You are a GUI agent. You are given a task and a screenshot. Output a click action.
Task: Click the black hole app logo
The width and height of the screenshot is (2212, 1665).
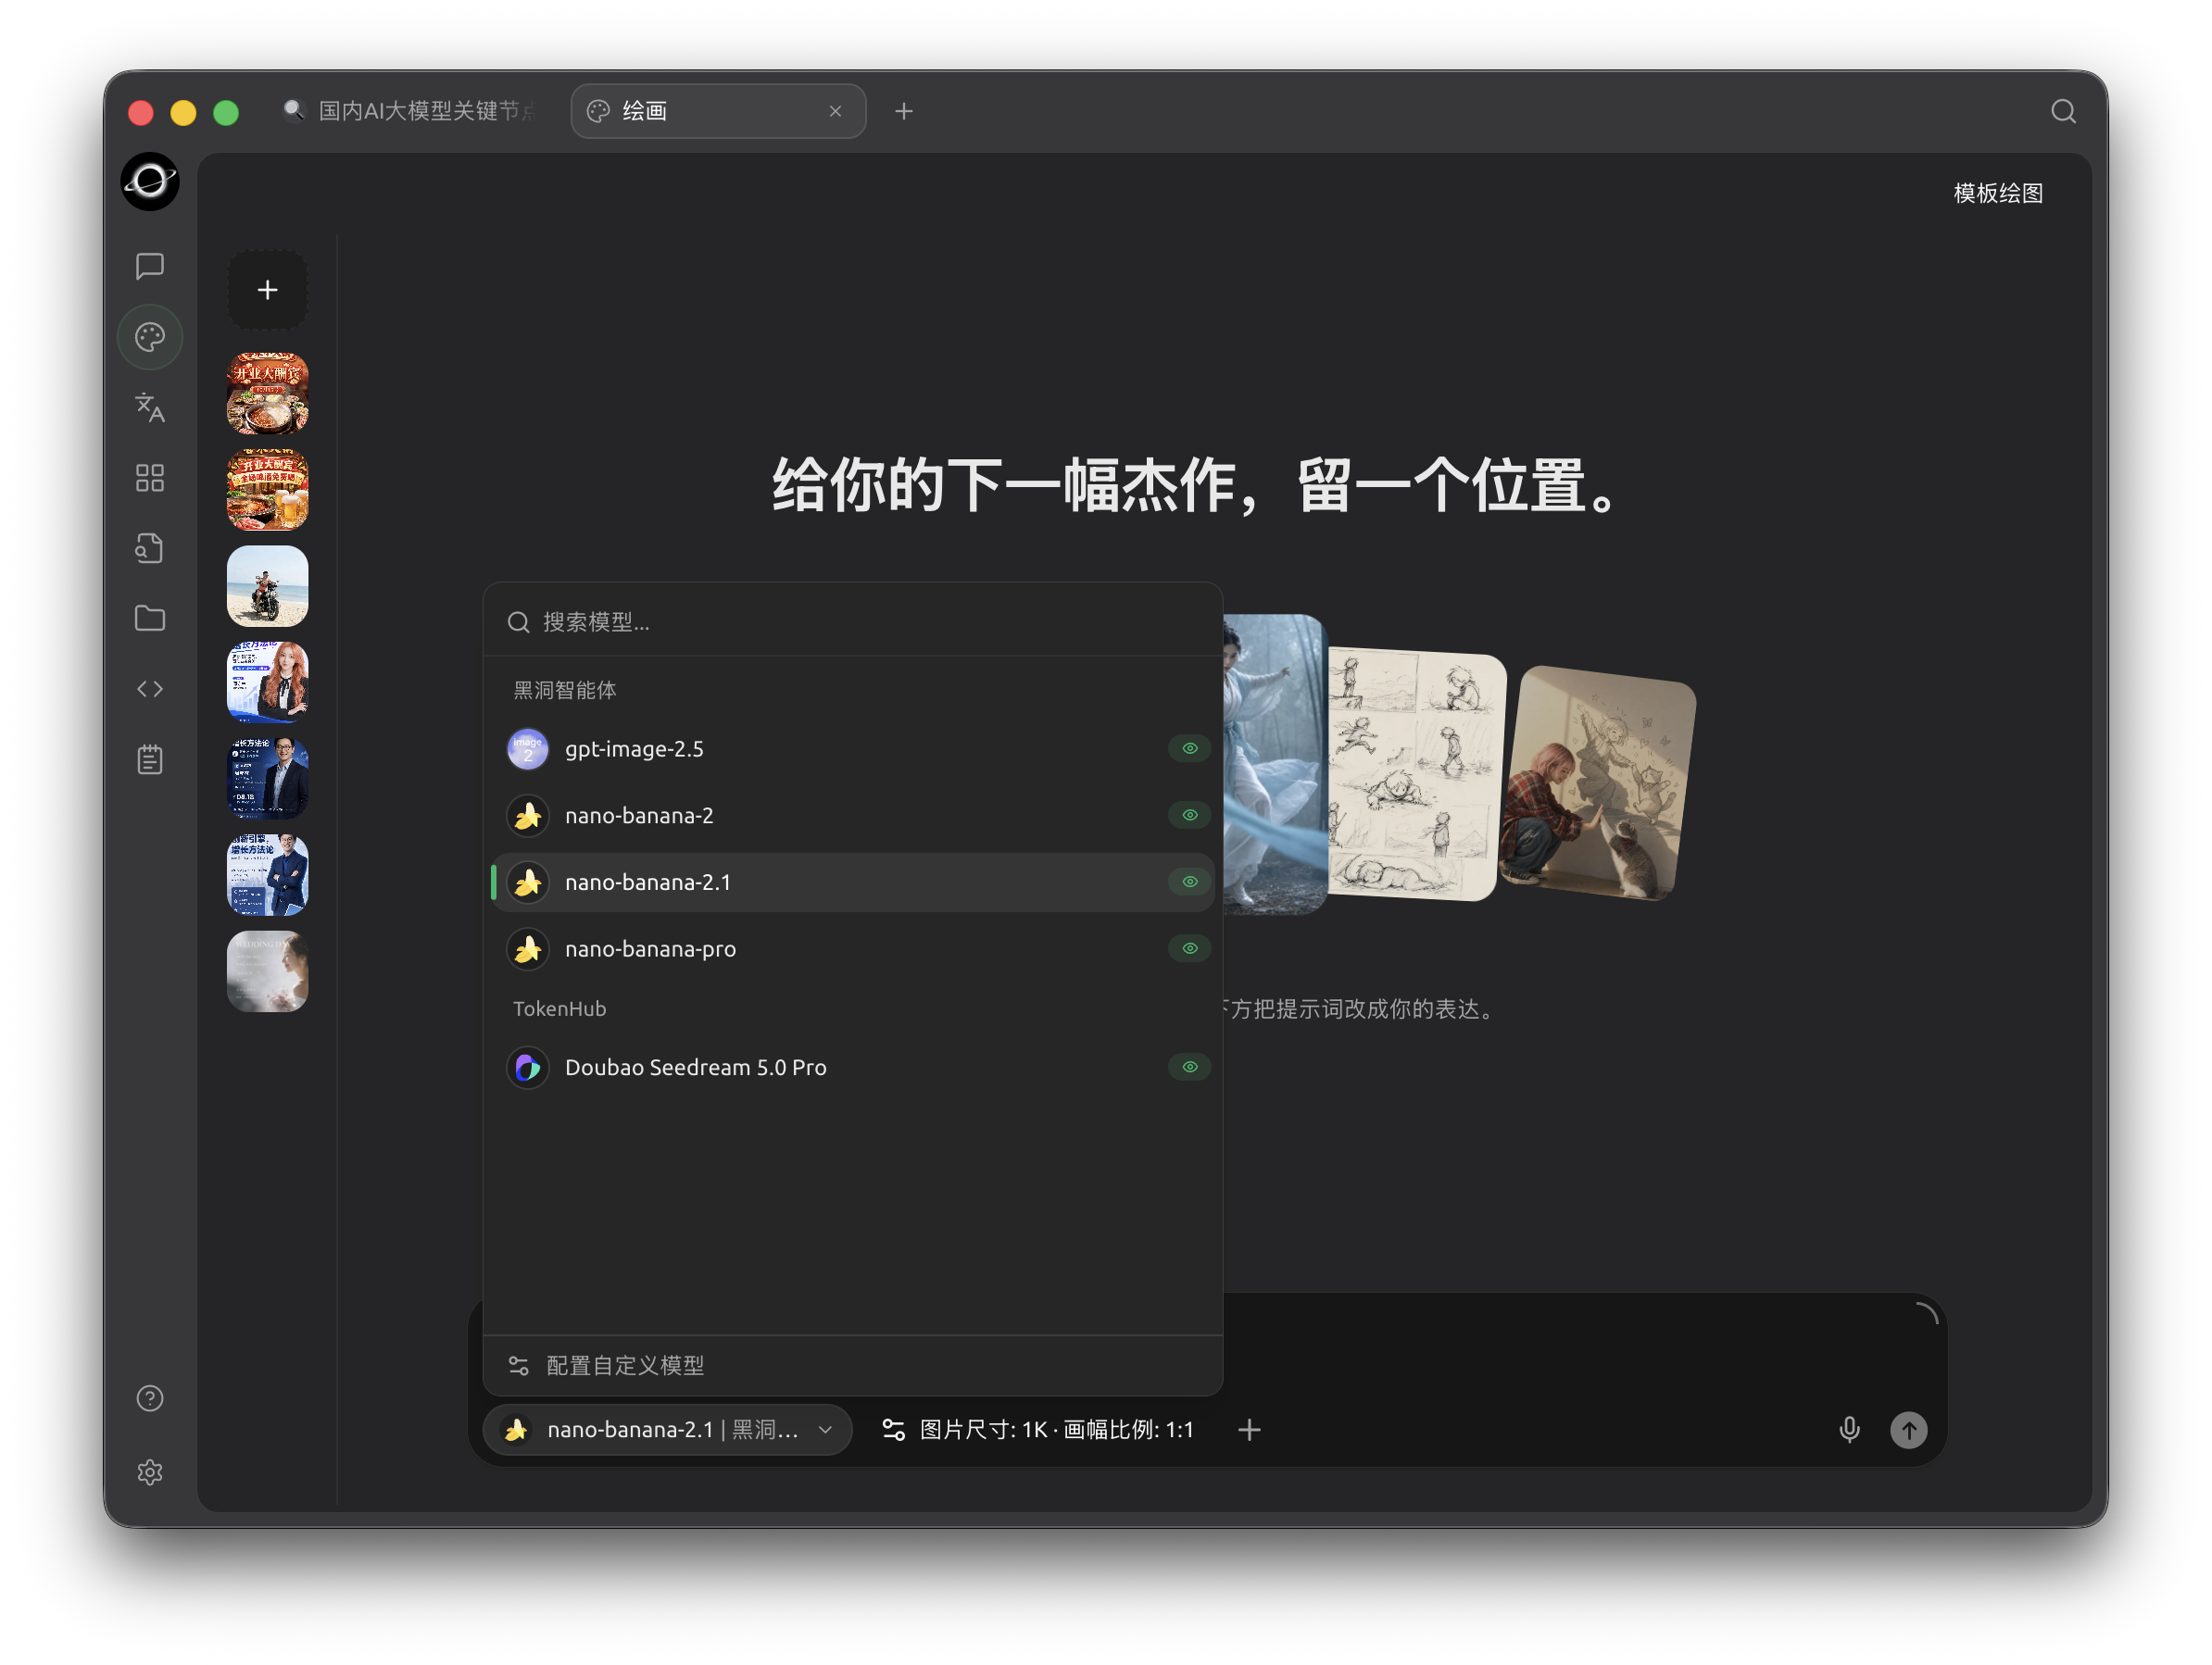150,182
